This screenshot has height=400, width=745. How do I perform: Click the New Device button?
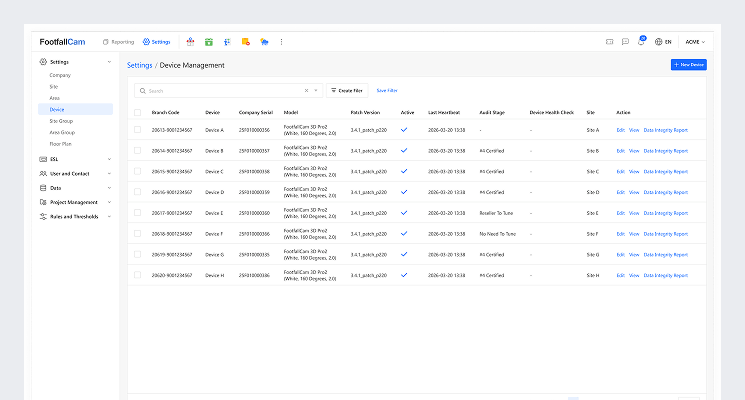pos(688,64)
